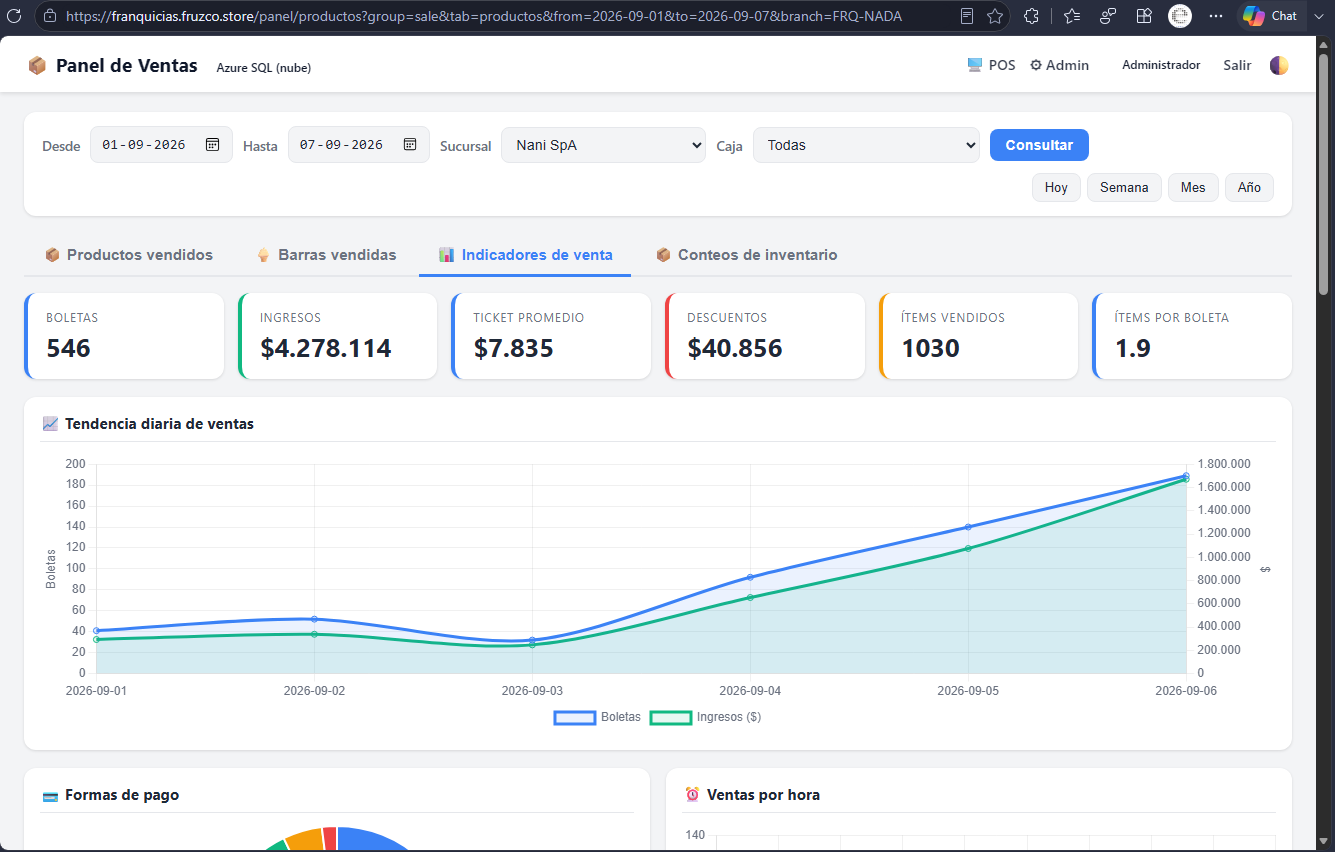Click the 2026-09-03 x-axis label

[x=532, y=691]
